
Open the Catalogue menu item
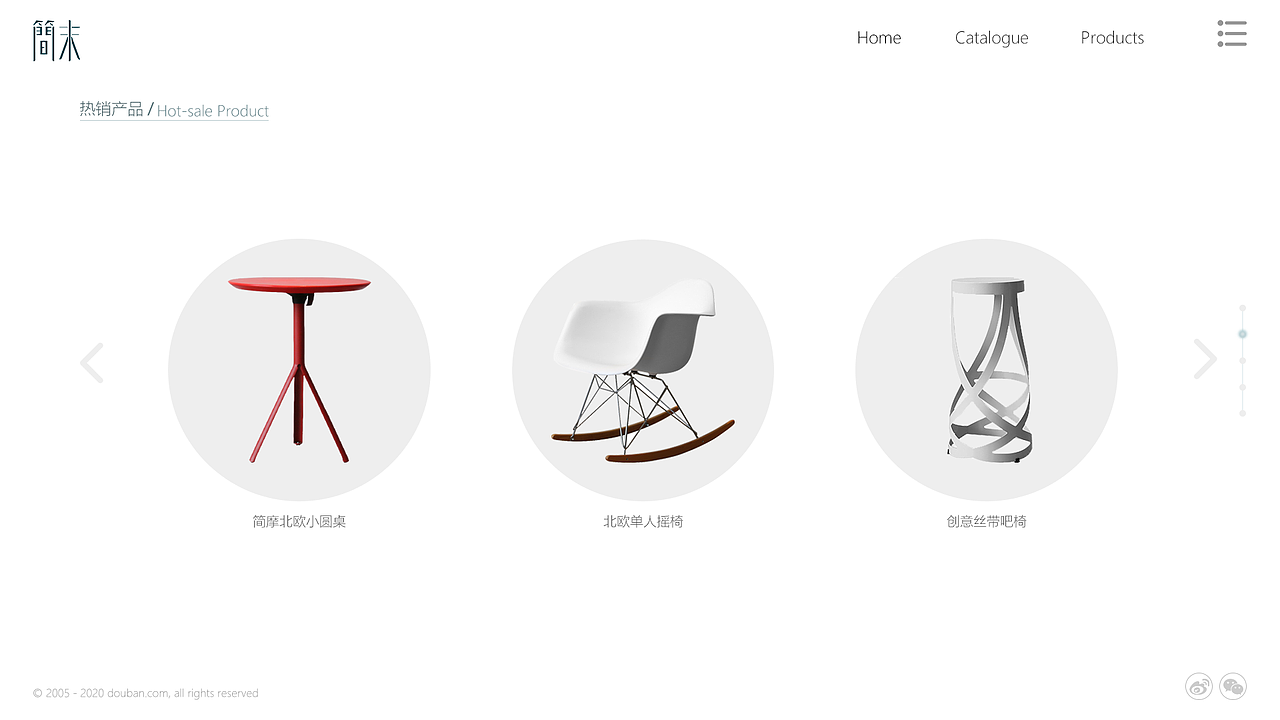click(991, 38)
